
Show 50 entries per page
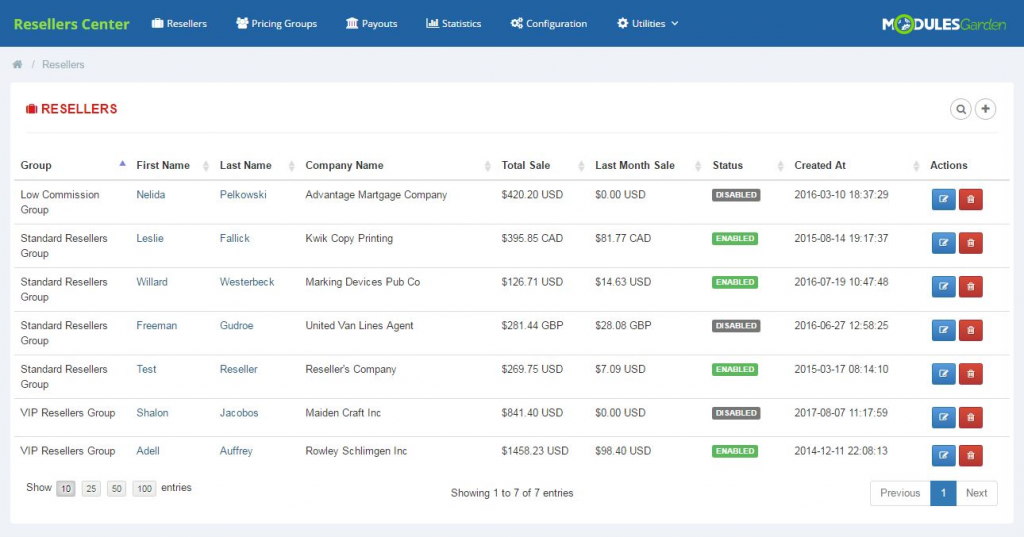point(117,489)
